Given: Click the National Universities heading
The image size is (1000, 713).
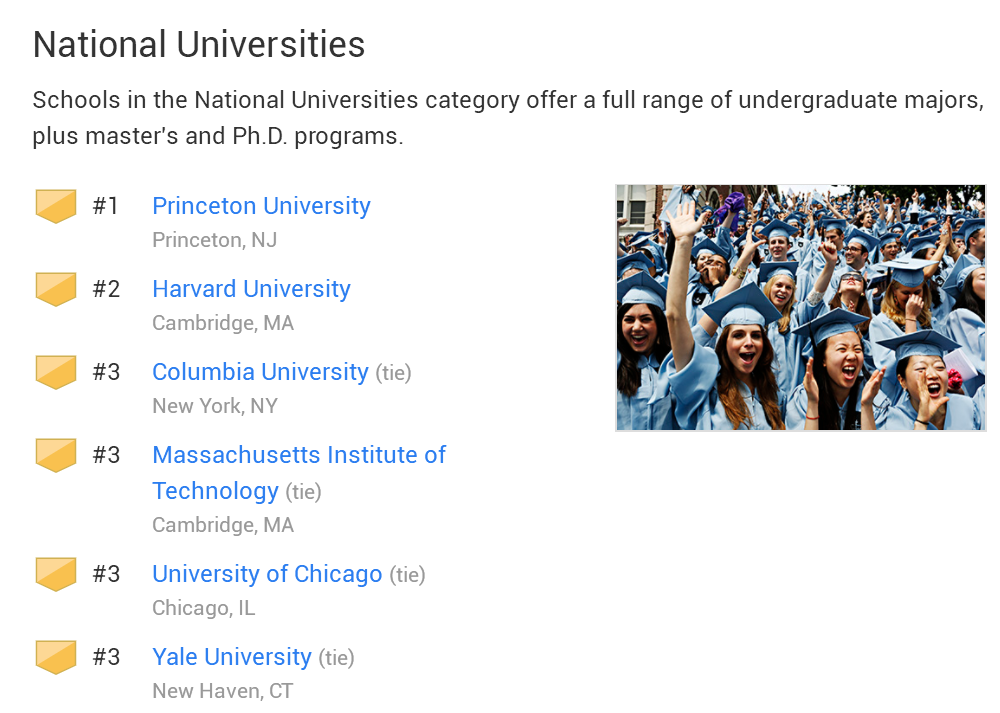Looking at the screenshot, I should tap(199, 45).
